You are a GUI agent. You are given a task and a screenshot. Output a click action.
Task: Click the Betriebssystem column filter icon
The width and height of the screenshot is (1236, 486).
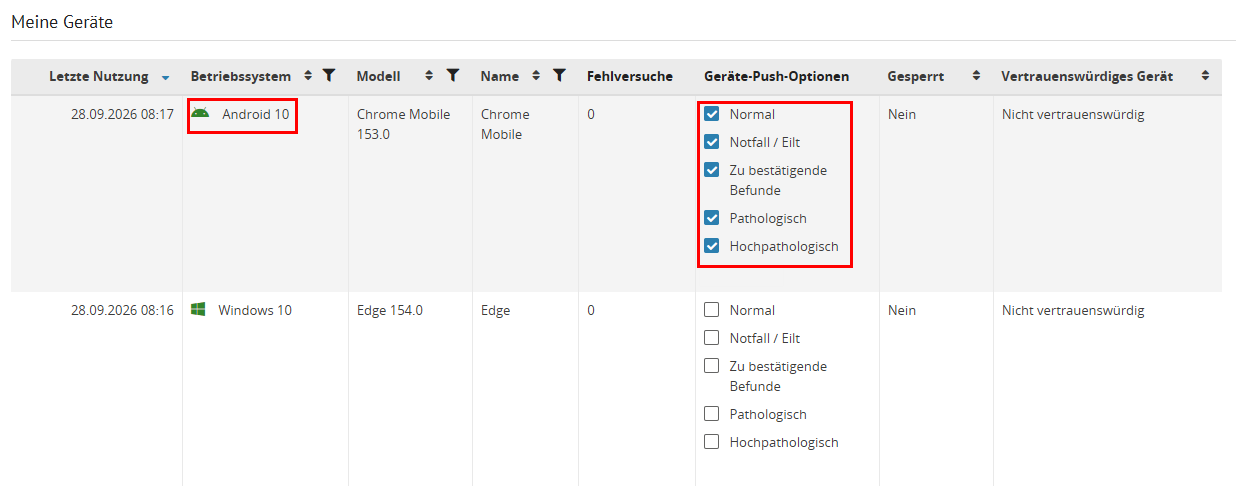[329, 76]
